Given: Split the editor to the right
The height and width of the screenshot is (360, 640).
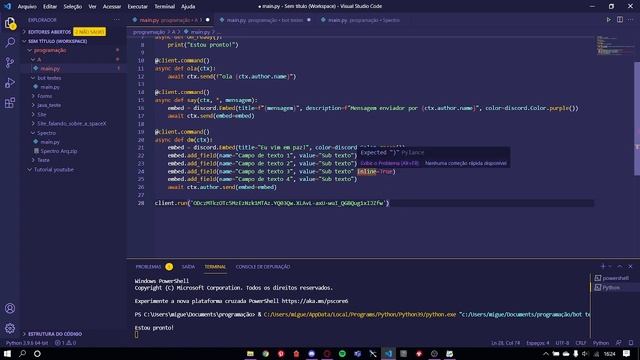Looking at the screenshot, I should 620,20.
